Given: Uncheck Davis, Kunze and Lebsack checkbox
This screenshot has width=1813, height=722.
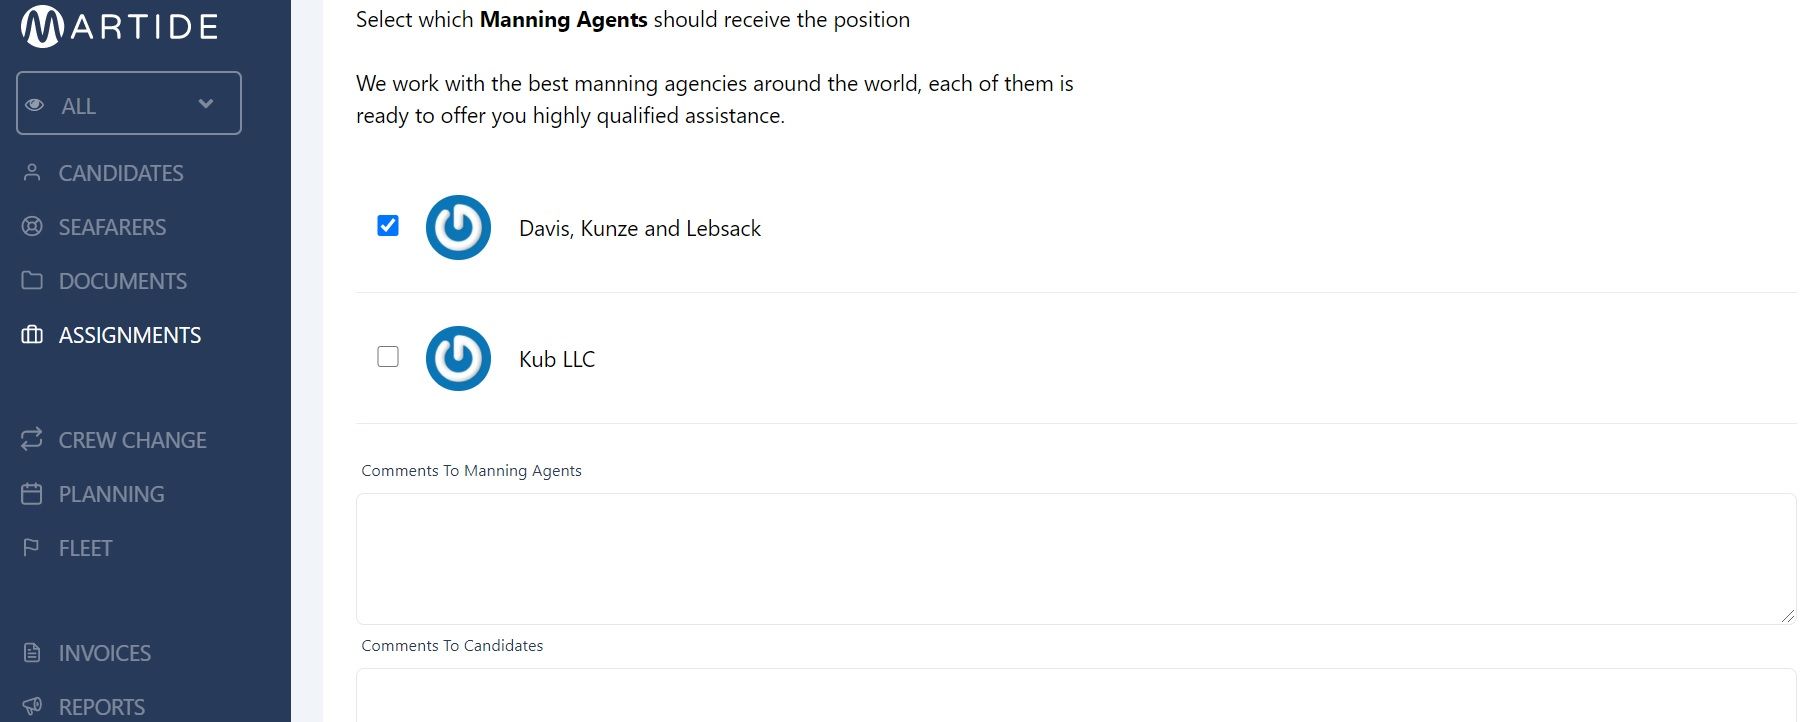Looking at the screenshot, I should [388, 226].
